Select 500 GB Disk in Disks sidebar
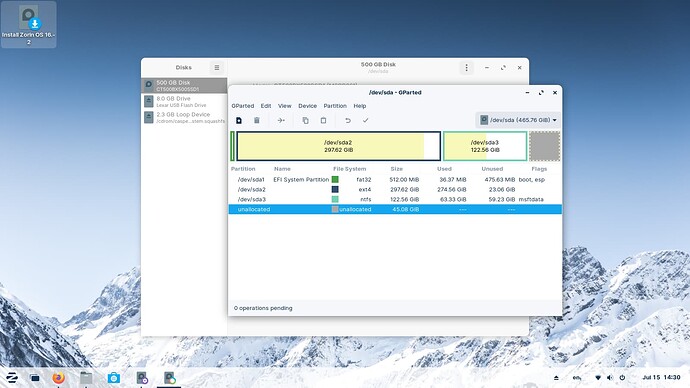This screenshot has width=690, height=388. tap(184, 85)
